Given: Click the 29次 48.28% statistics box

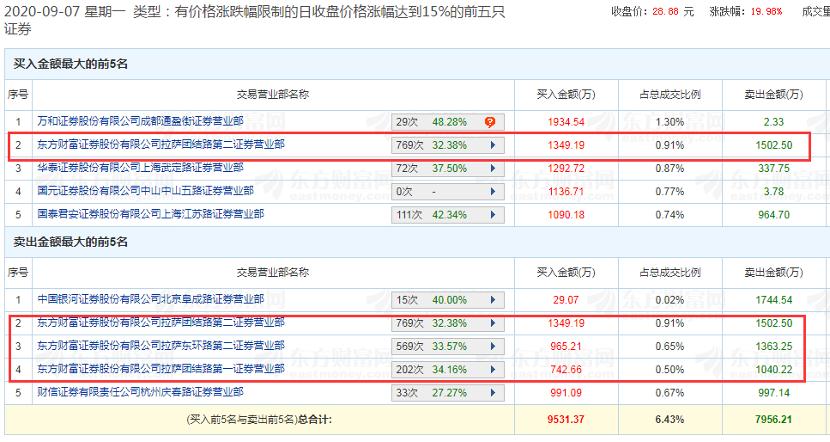Looking at the screenshot, I should [448, 122].
